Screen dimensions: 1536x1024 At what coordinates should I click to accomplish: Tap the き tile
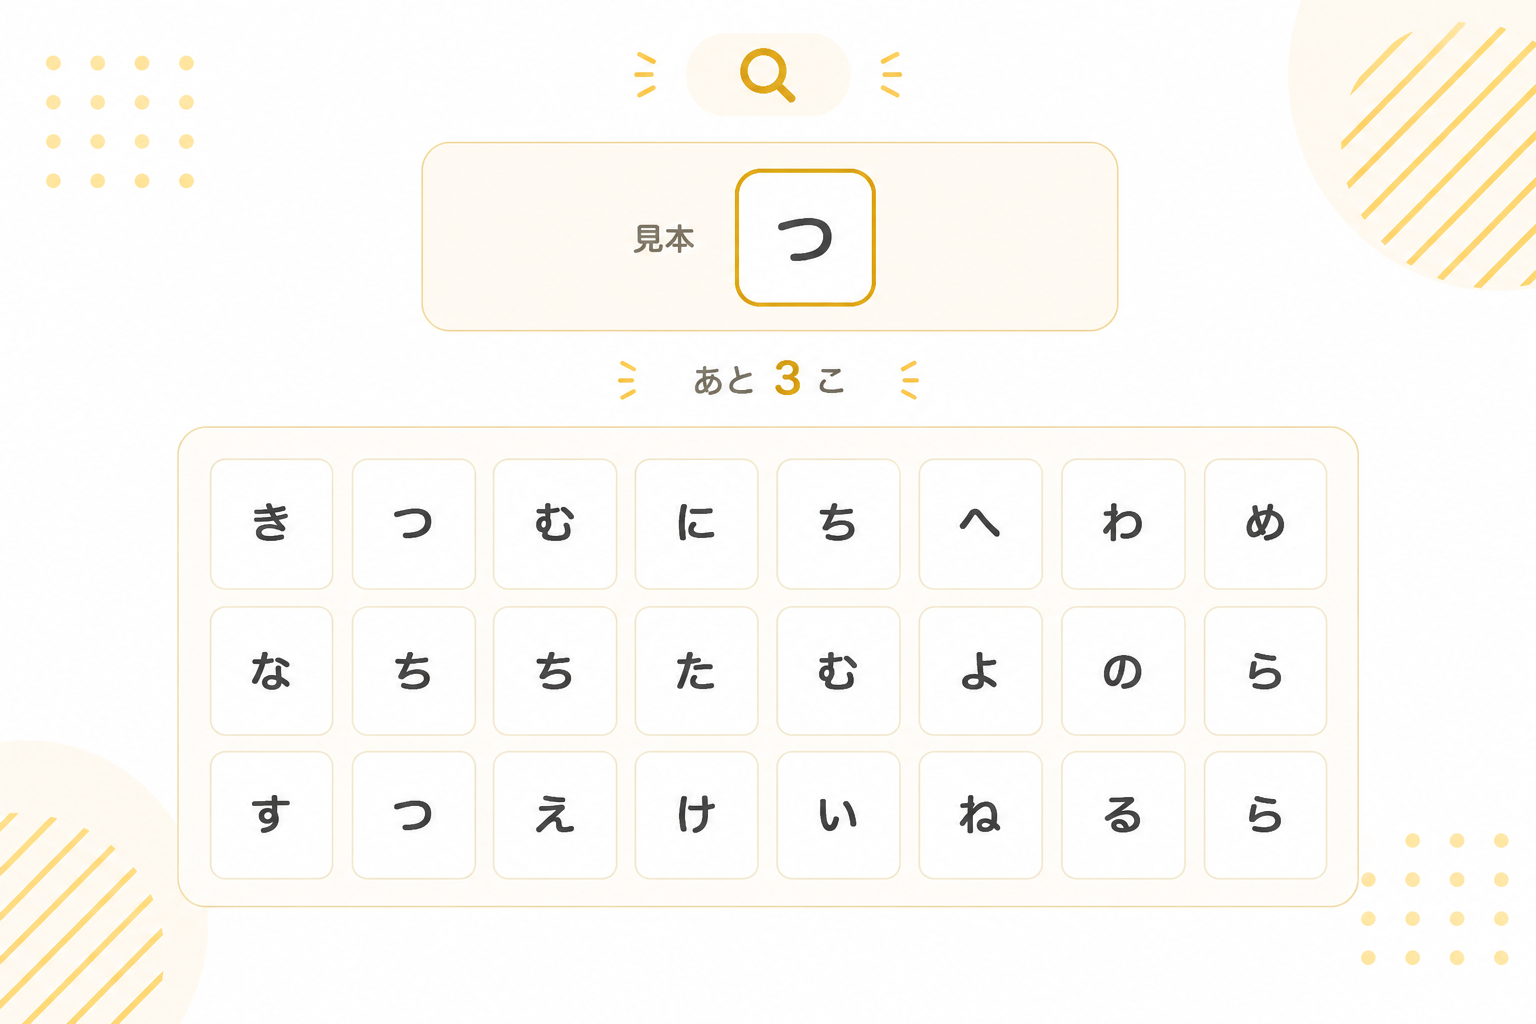(271, 524)
